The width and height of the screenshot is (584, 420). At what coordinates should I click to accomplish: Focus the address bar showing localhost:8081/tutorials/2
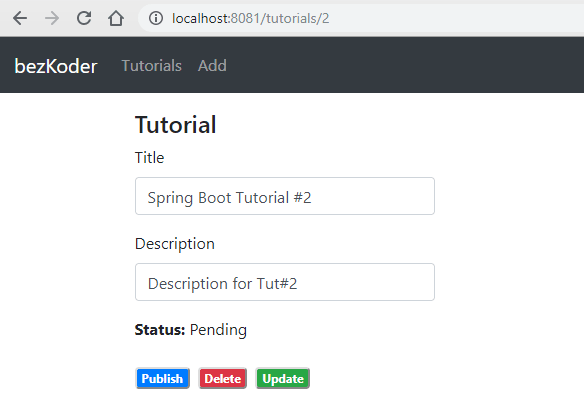pos(361,18)
